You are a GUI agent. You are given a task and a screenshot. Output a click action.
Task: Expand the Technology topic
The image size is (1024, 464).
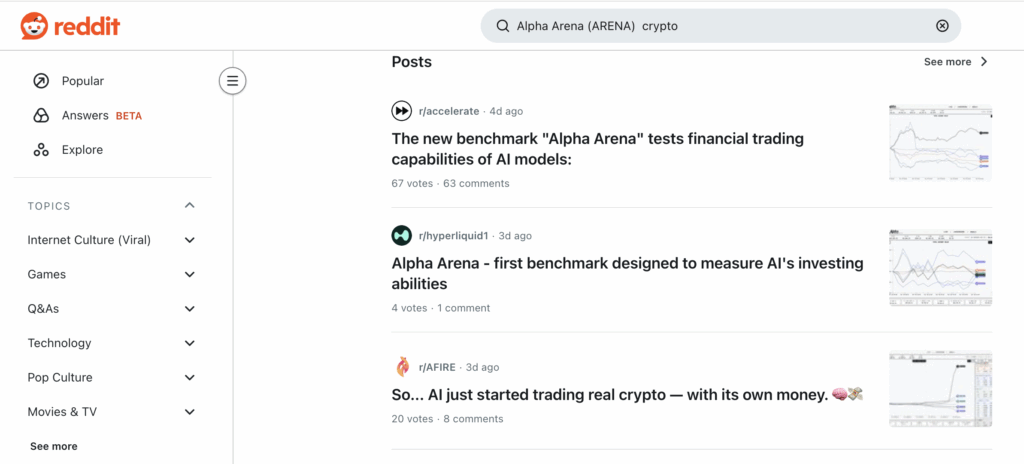click(x=190, y=343)
